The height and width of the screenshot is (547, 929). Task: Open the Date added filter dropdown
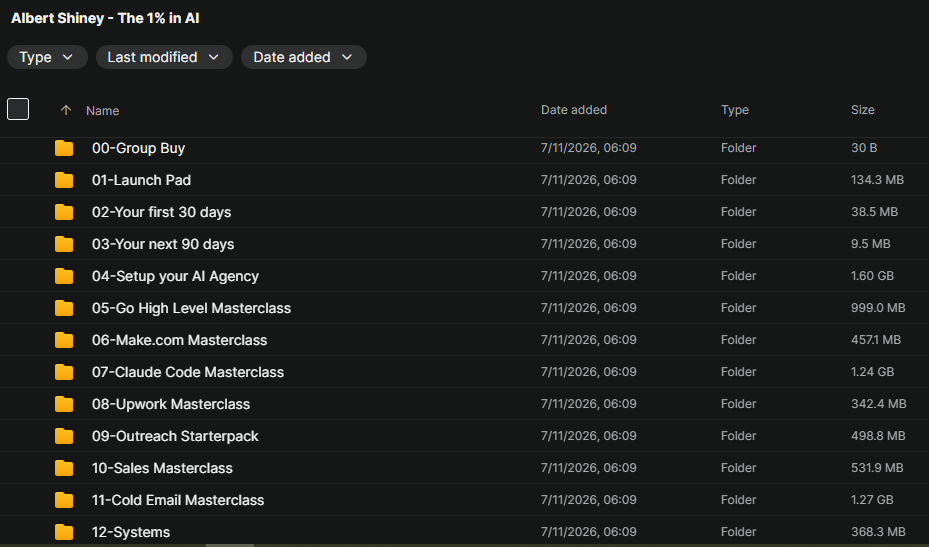303,57
